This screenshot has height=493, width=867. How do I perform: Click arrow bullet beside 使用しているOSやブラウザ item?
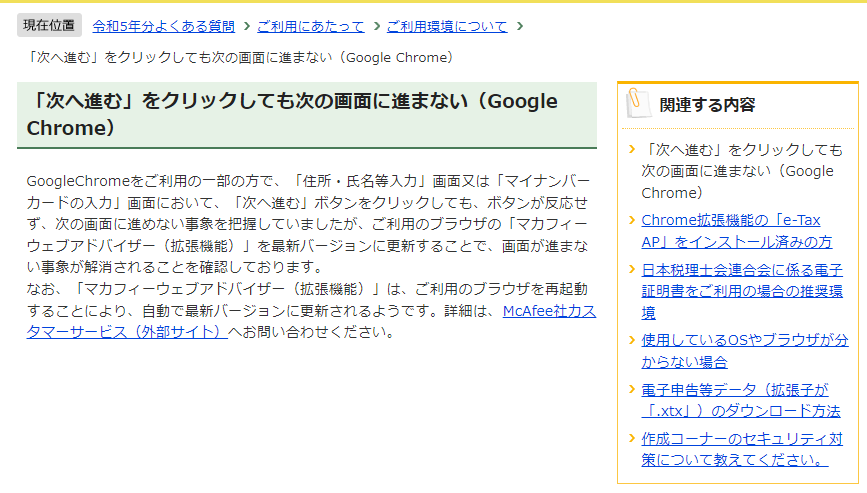click(x=631, y=340)
